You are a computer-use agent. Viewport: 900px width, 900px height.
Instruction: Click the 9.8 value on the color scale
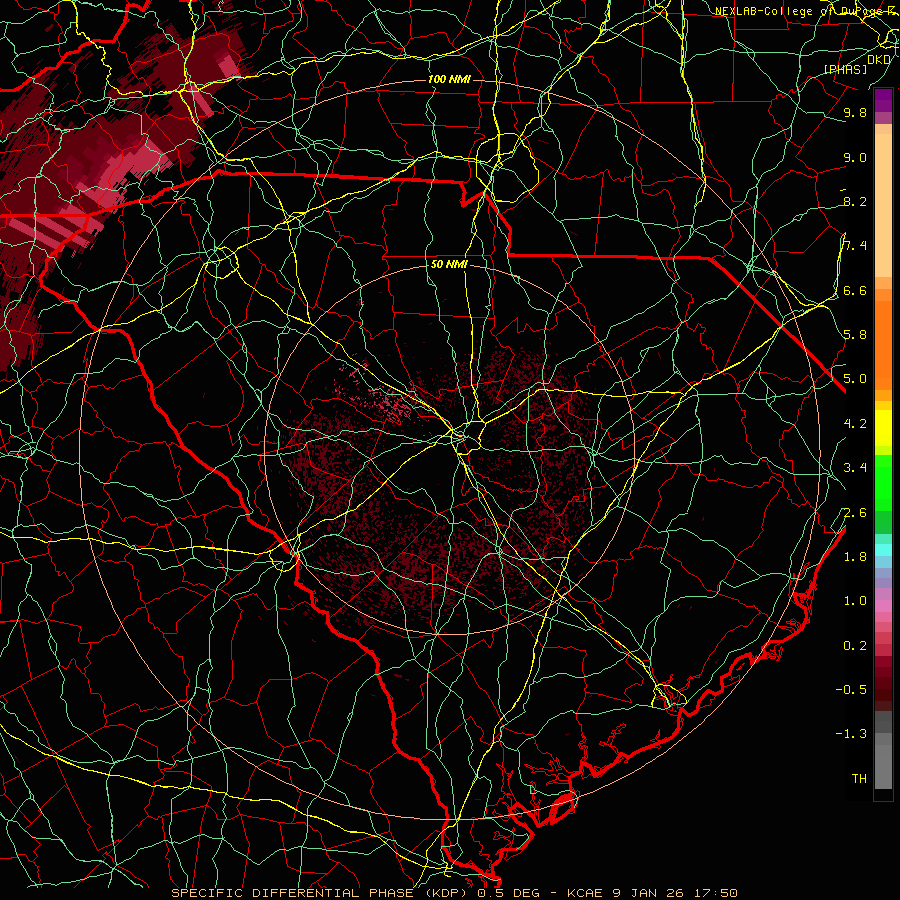pos(855,112)
